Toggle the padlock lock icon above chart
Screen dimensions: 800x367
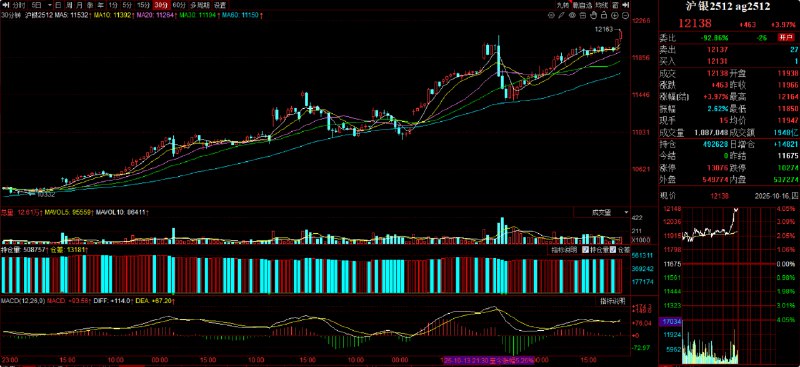pyautogui.click(x=604, y=15)
